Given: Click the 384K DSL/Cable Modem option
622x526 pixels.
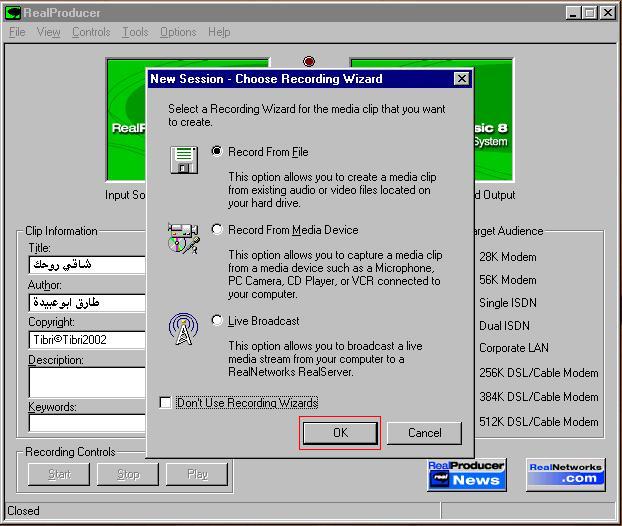Looking at the screenshot, I should (538, 397).
